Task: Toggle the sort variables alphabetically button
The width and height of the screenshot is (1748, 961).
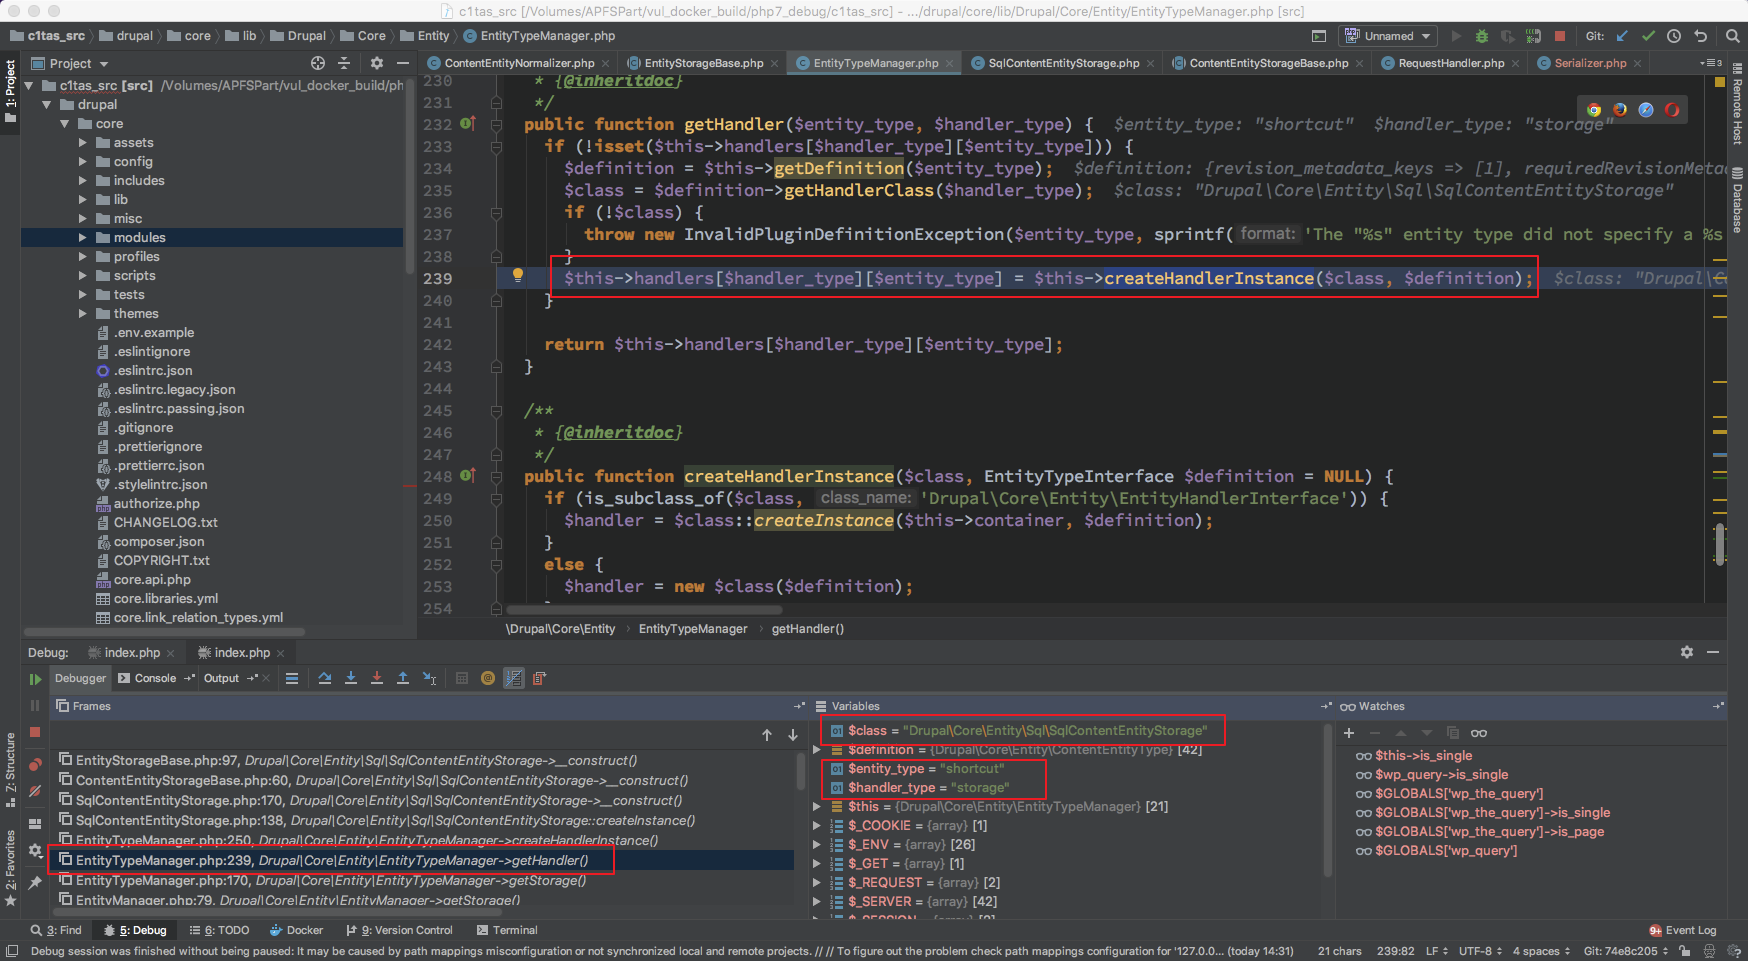Action: pos(514,678)
